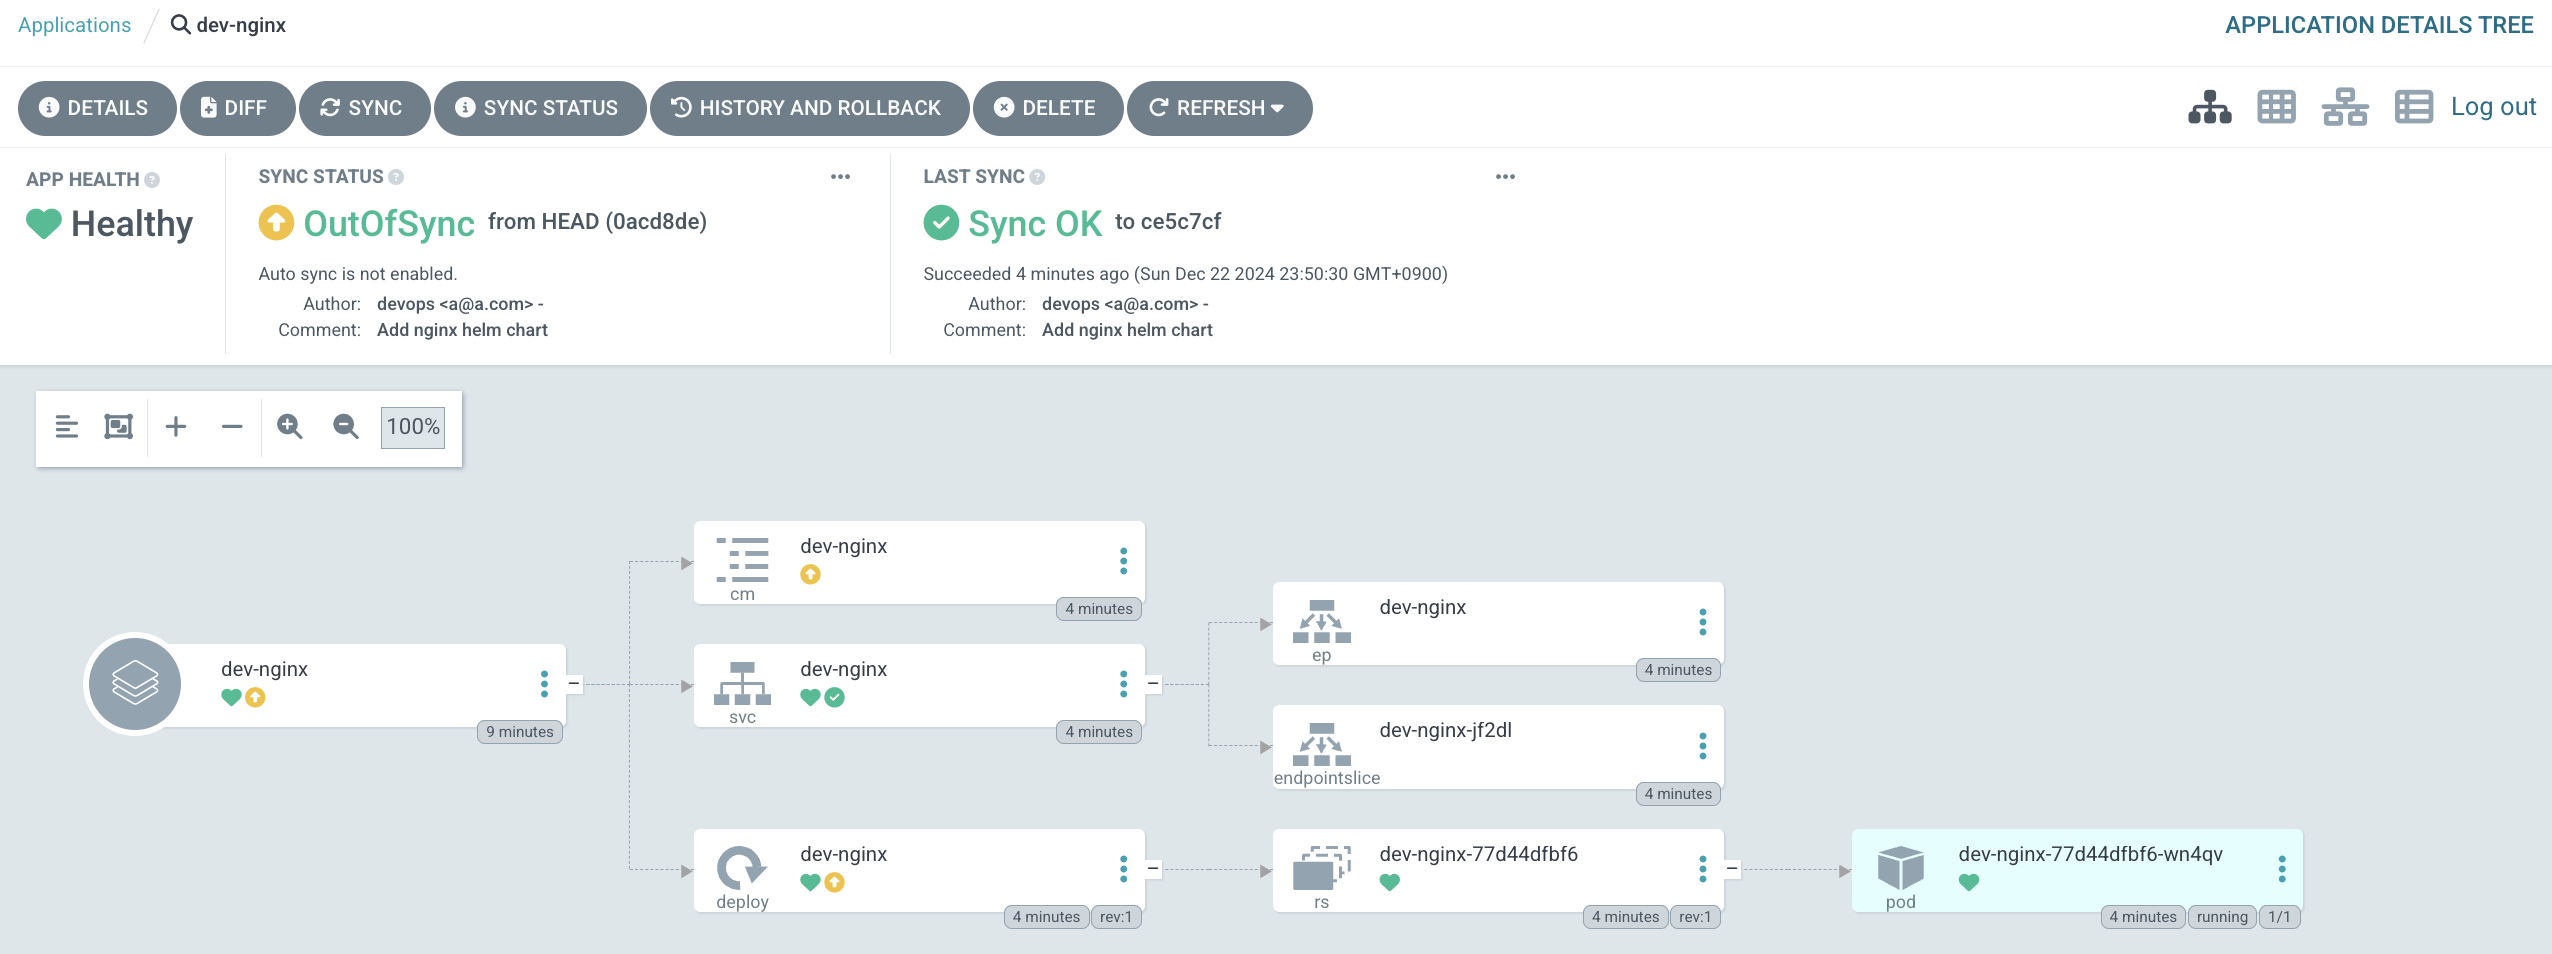Click the Sync Status help icon
The width and height of the screenshot is (2552, 954).
click(x=396, y=177)
